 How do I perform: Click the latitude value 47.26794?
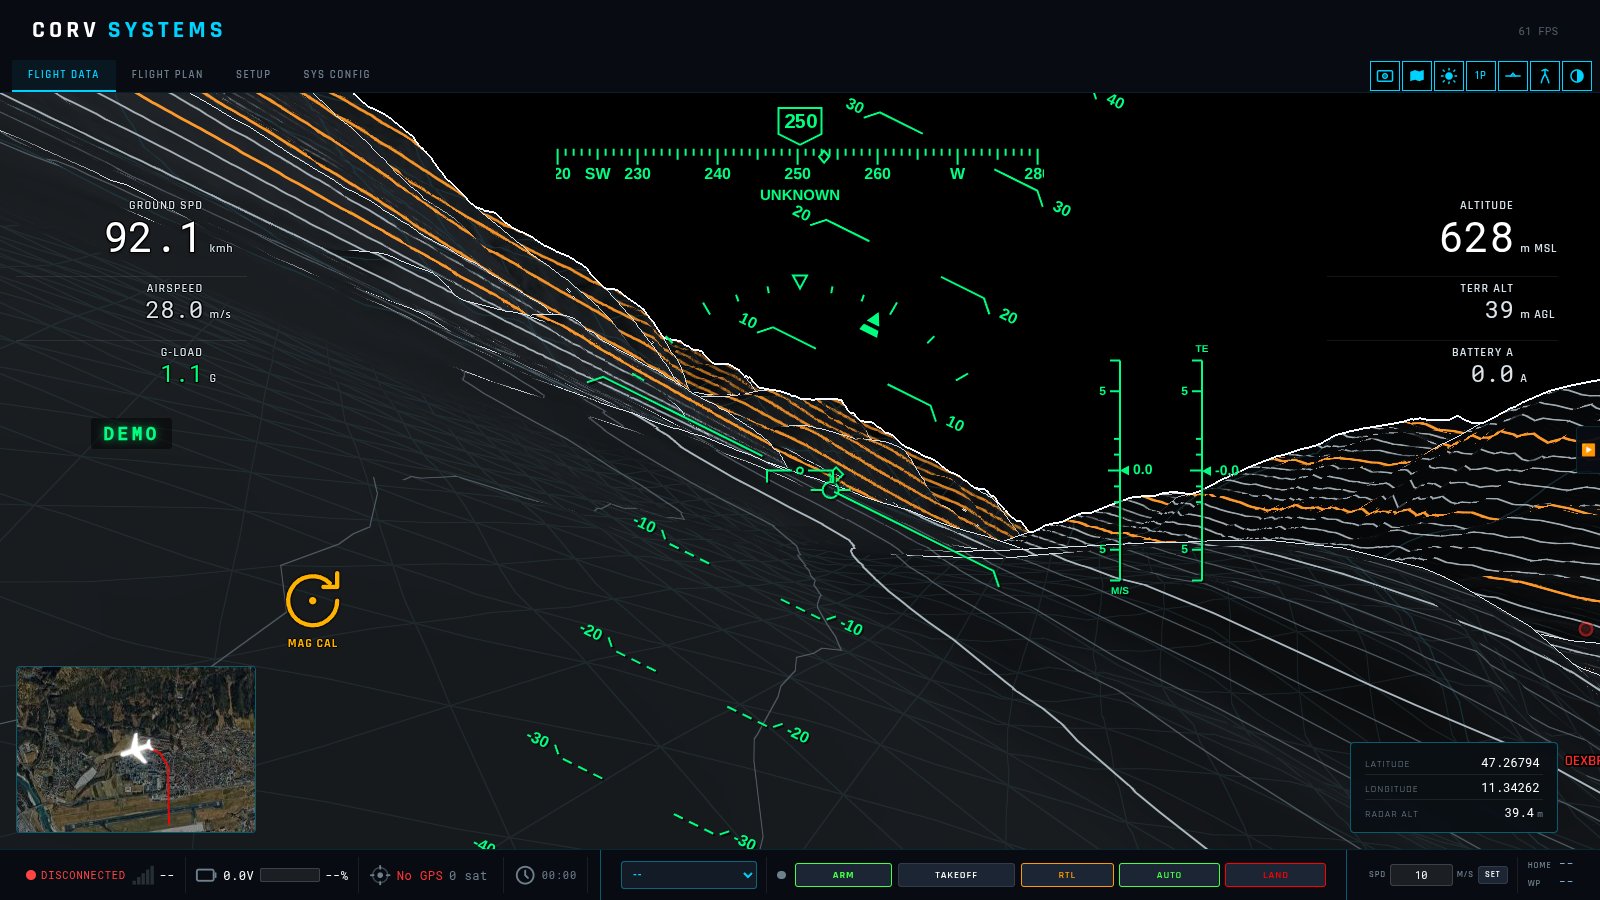pos(1510,763)
